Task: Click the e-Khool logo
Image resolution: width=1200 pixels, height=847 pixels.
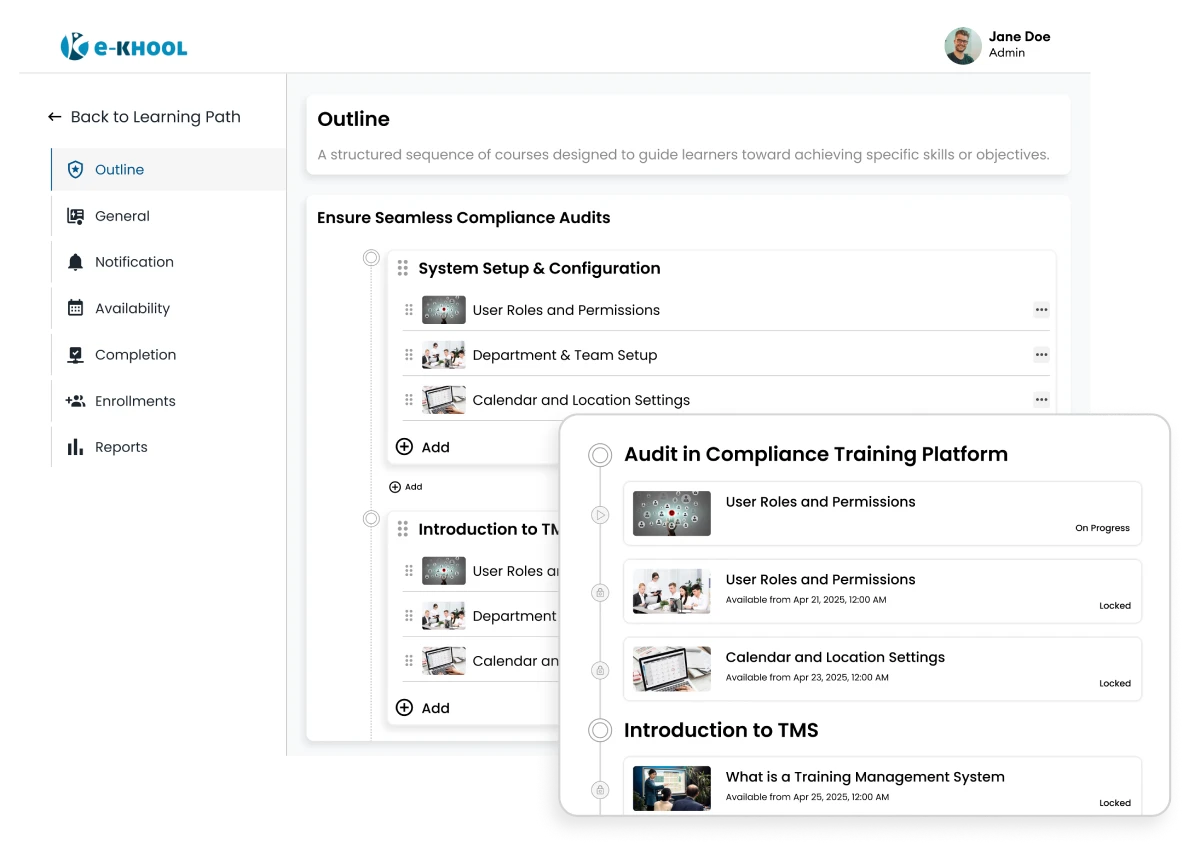Action: click(124, 46)
